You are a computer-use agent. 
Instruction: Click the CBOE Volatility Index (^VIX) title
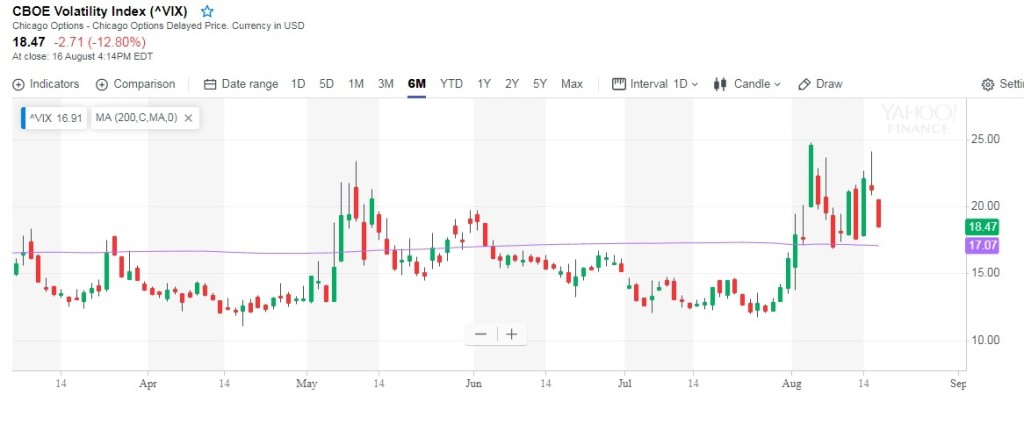tap(102, 11)
